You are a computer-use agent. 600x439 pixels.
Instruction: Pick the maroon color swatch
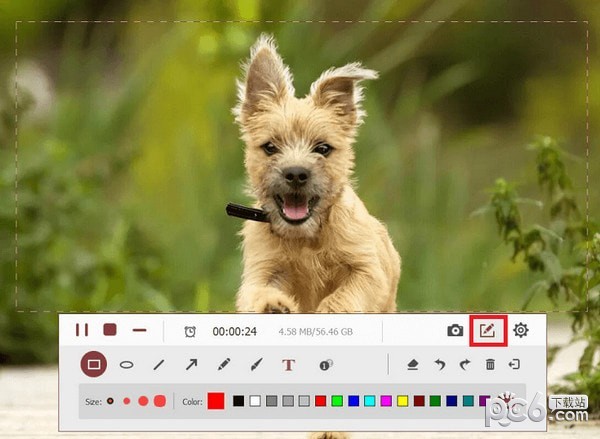click(419, 401)
